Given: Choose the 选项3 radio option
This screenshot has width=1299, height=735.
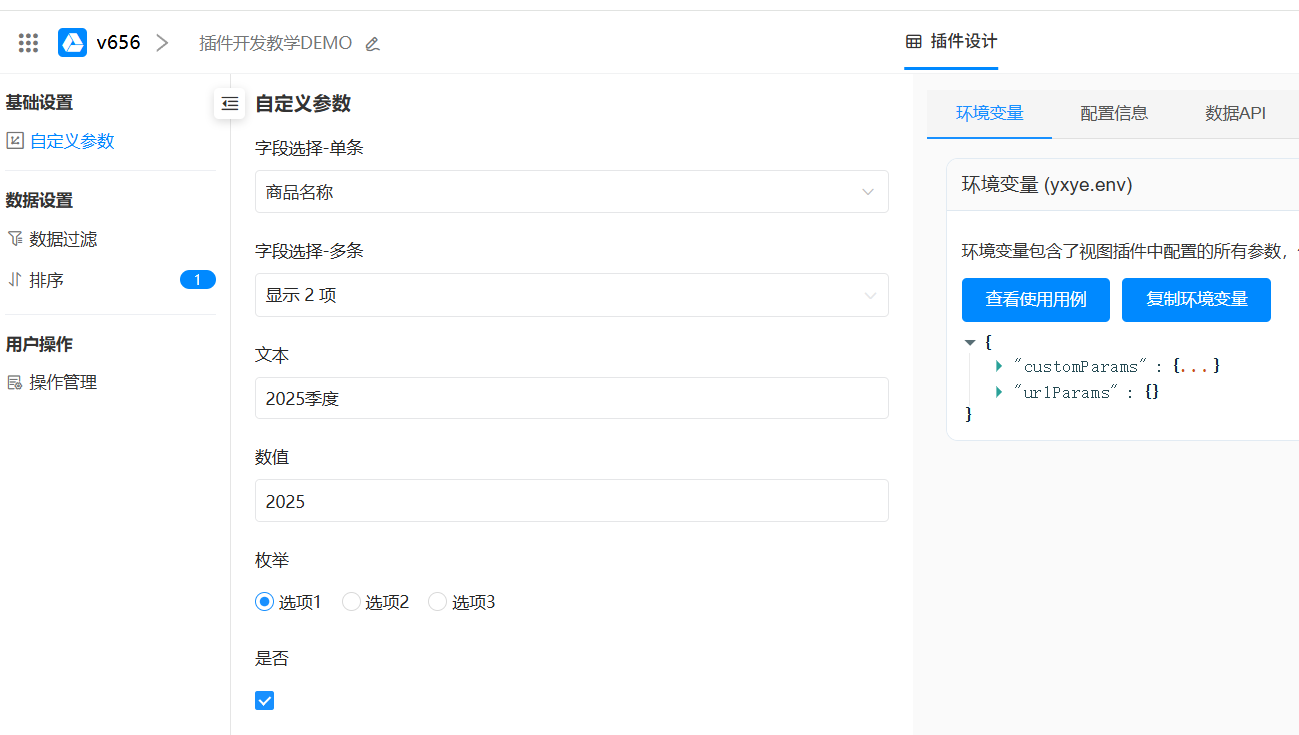Looking at the screenshot, I should 437,602.
